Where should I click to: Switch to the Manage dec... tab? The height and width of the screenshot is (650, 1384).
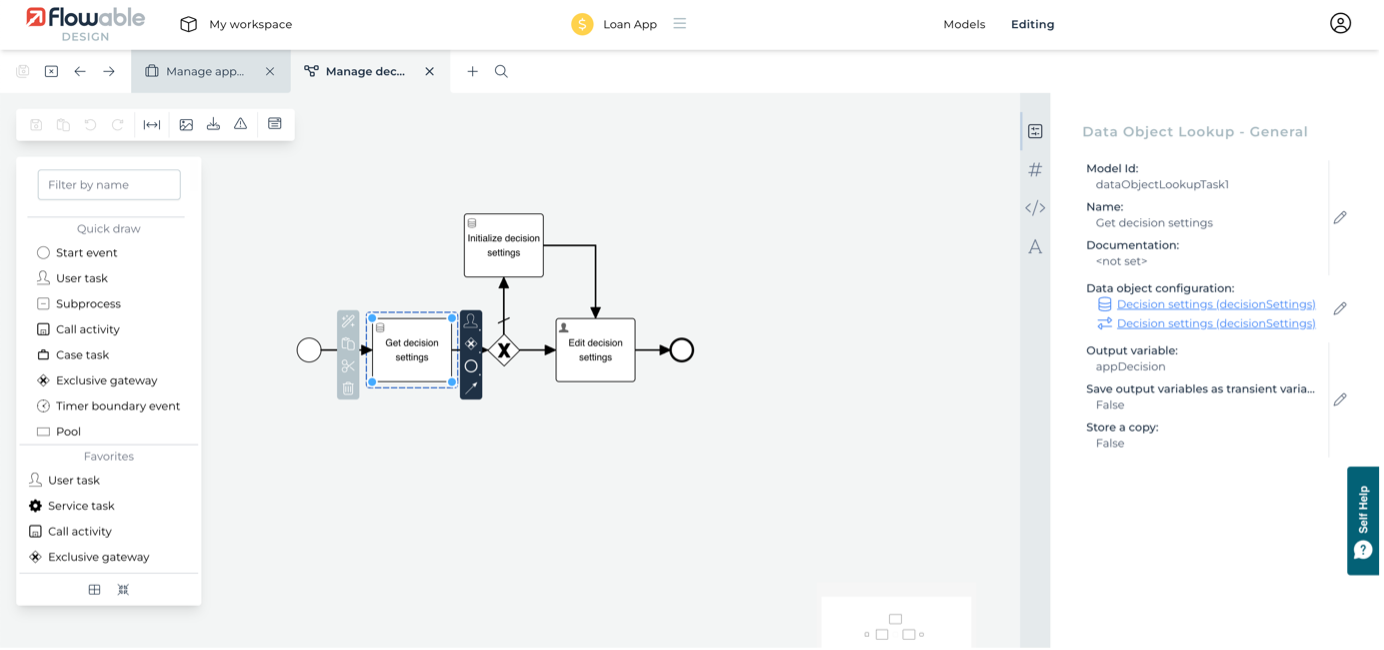[x=365, y=71]
